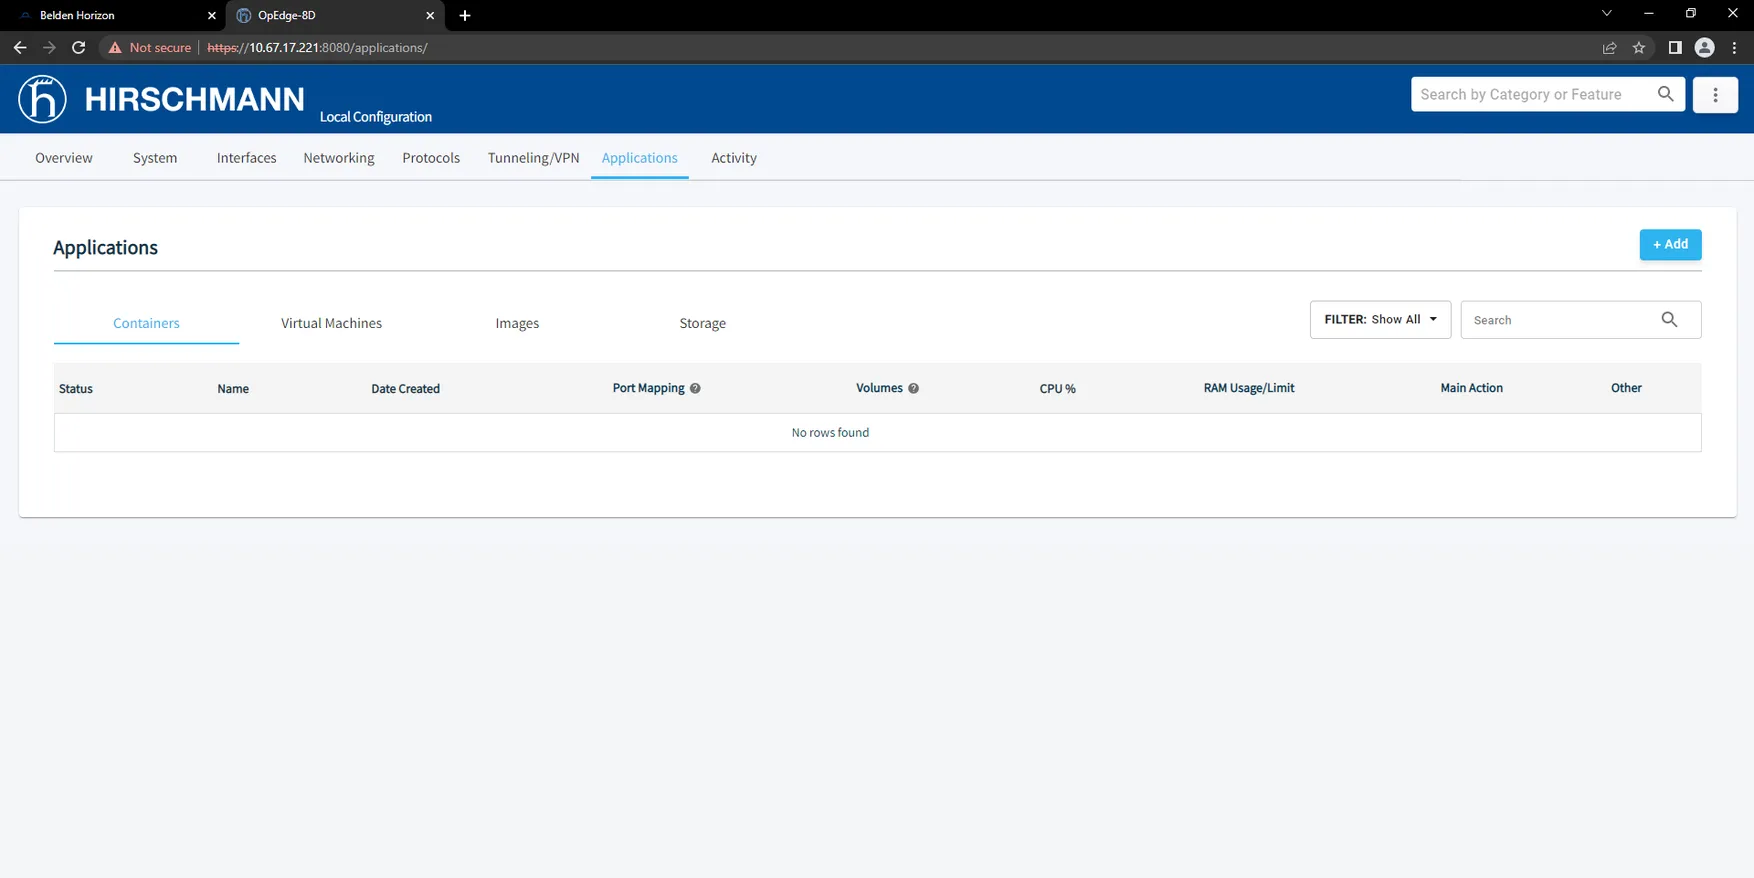Open the Tunneling/VPN tab
This screenshot has width=1754, height=878.
(x=534, y=158)
